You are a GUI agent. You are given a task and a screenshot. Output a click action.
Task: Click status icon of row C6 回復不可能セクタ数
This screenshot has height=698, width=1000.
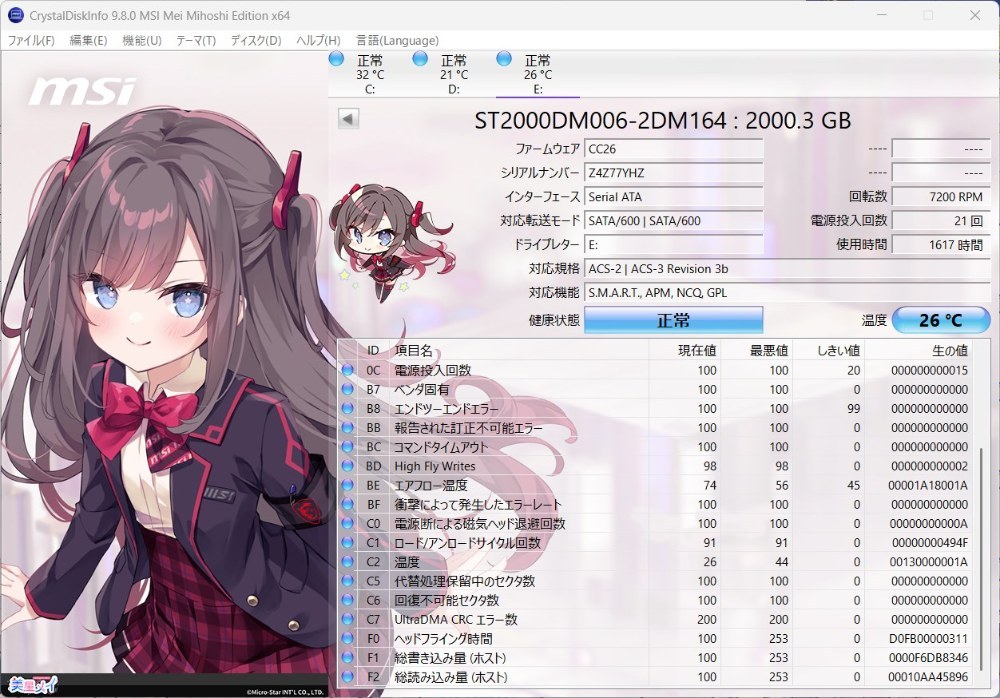(x=348, y=600)
